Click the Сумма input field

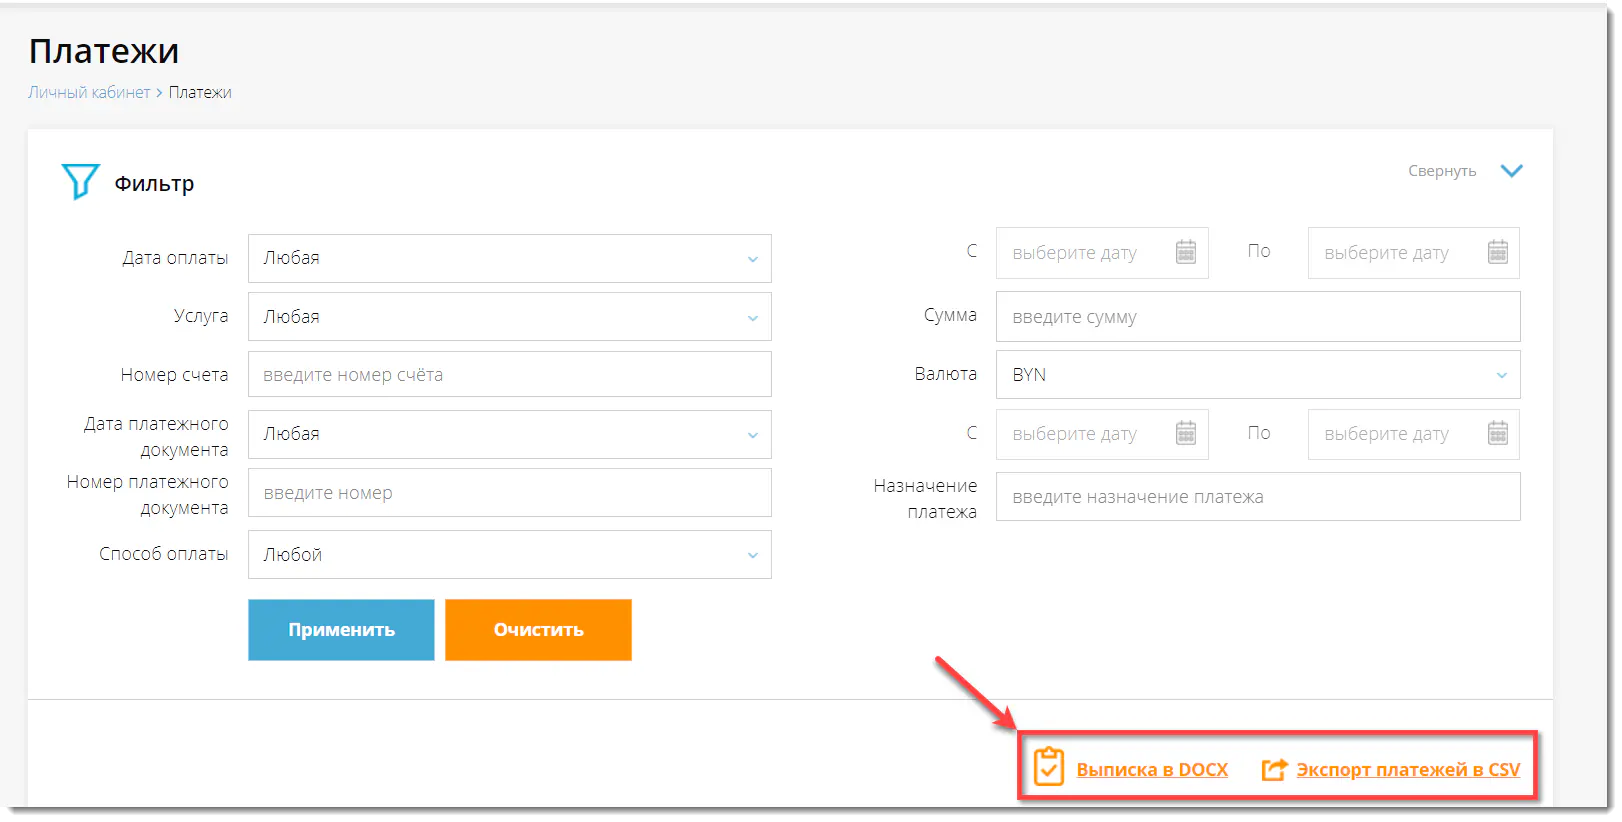(1257, 317)
